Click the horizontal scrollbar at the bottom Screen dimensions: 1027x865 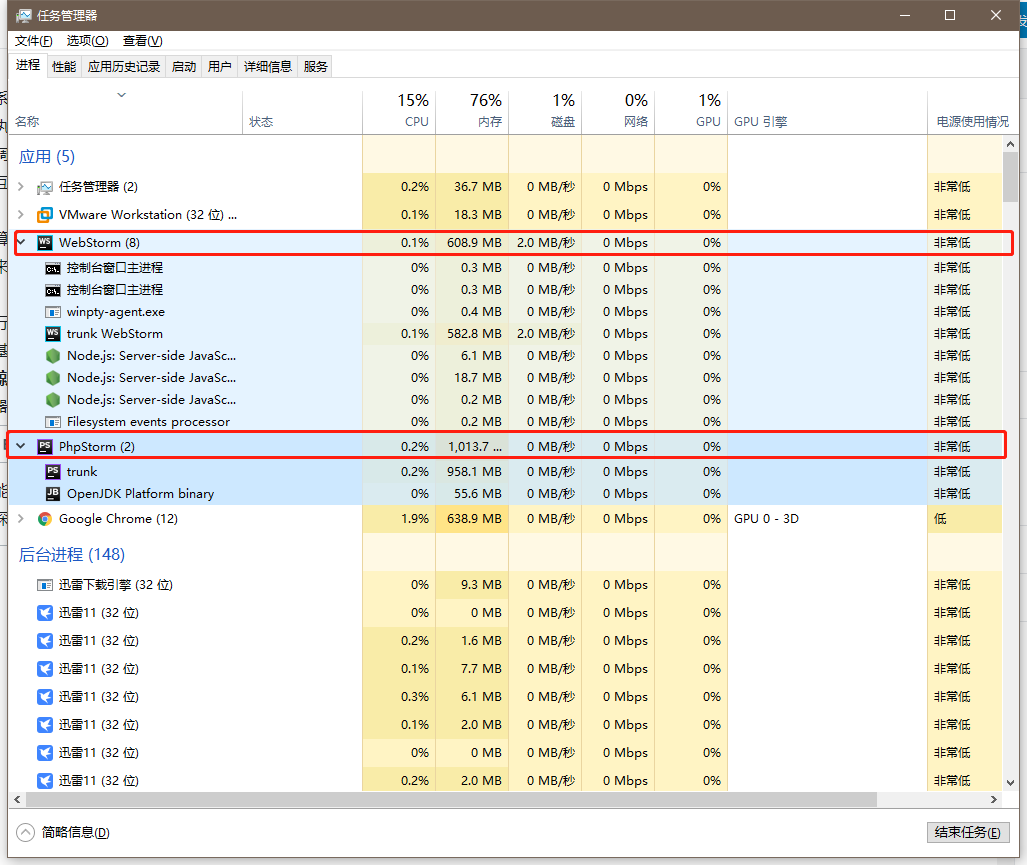point(450,799)
